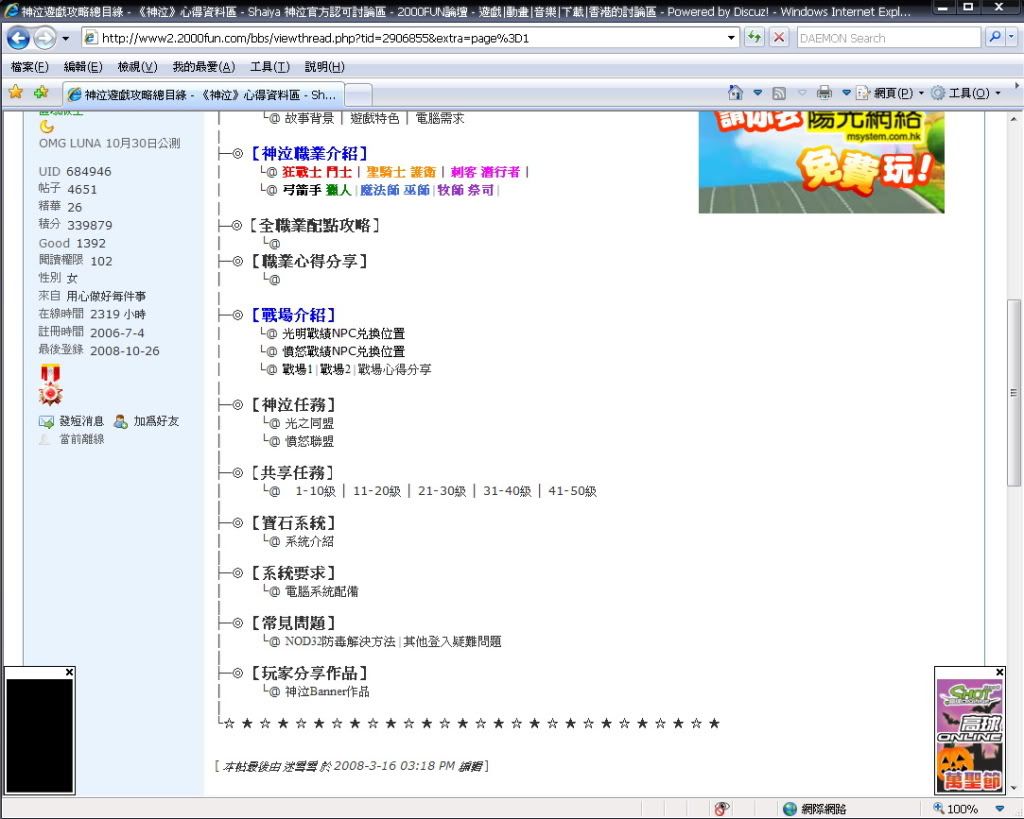This screenshot has width=1024, height=819.
Task: Click the Refresh page icon
Action: click(x=755, y=38)
